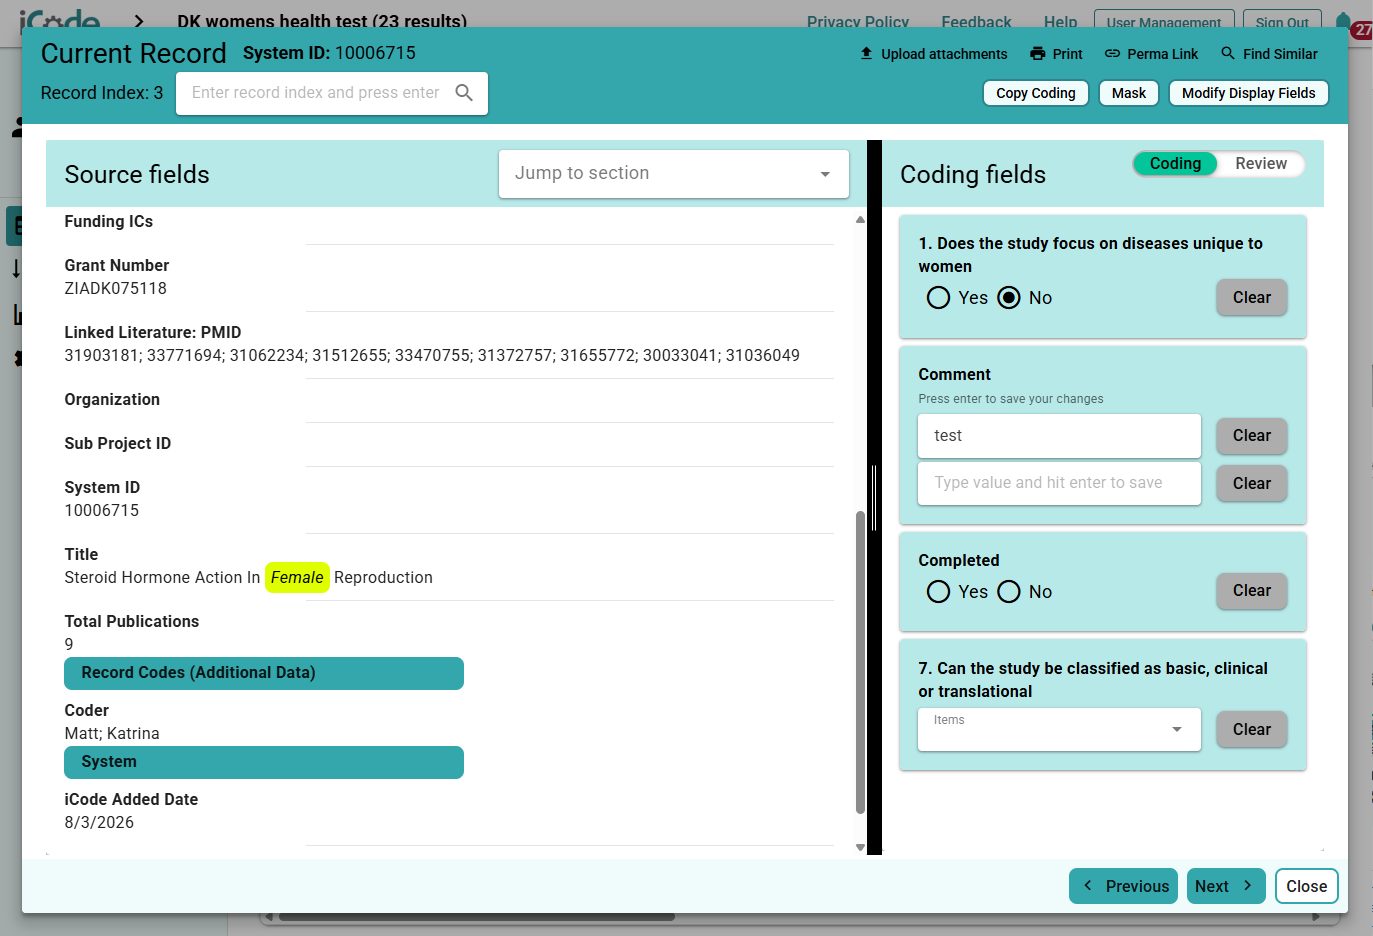1373x936 pixels.
Task: Switch to Coding mode toggle
Action: click(1175, 164)
